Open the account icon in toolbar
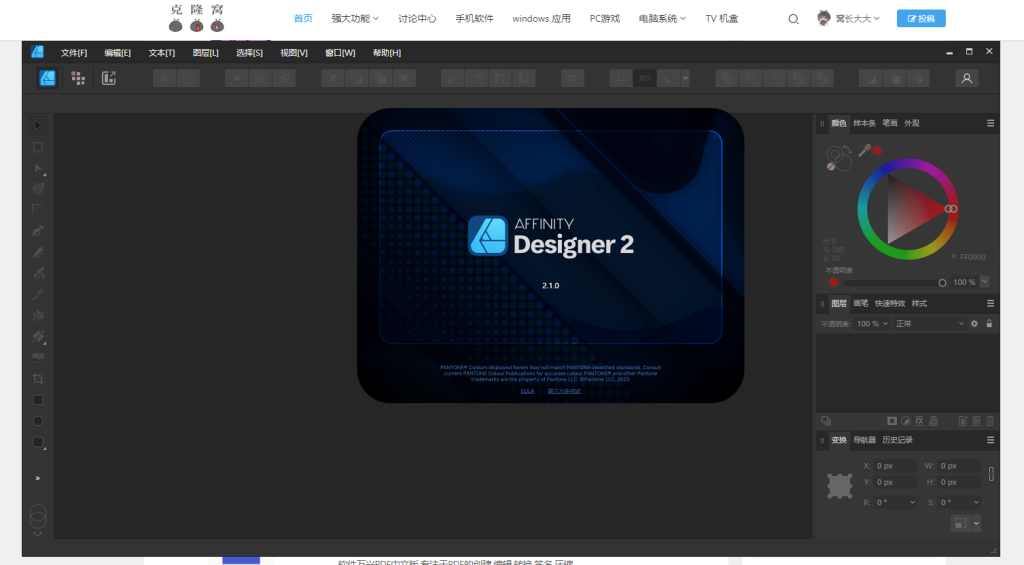Viewport: 1024px width, 565px height. coord(967,78)
